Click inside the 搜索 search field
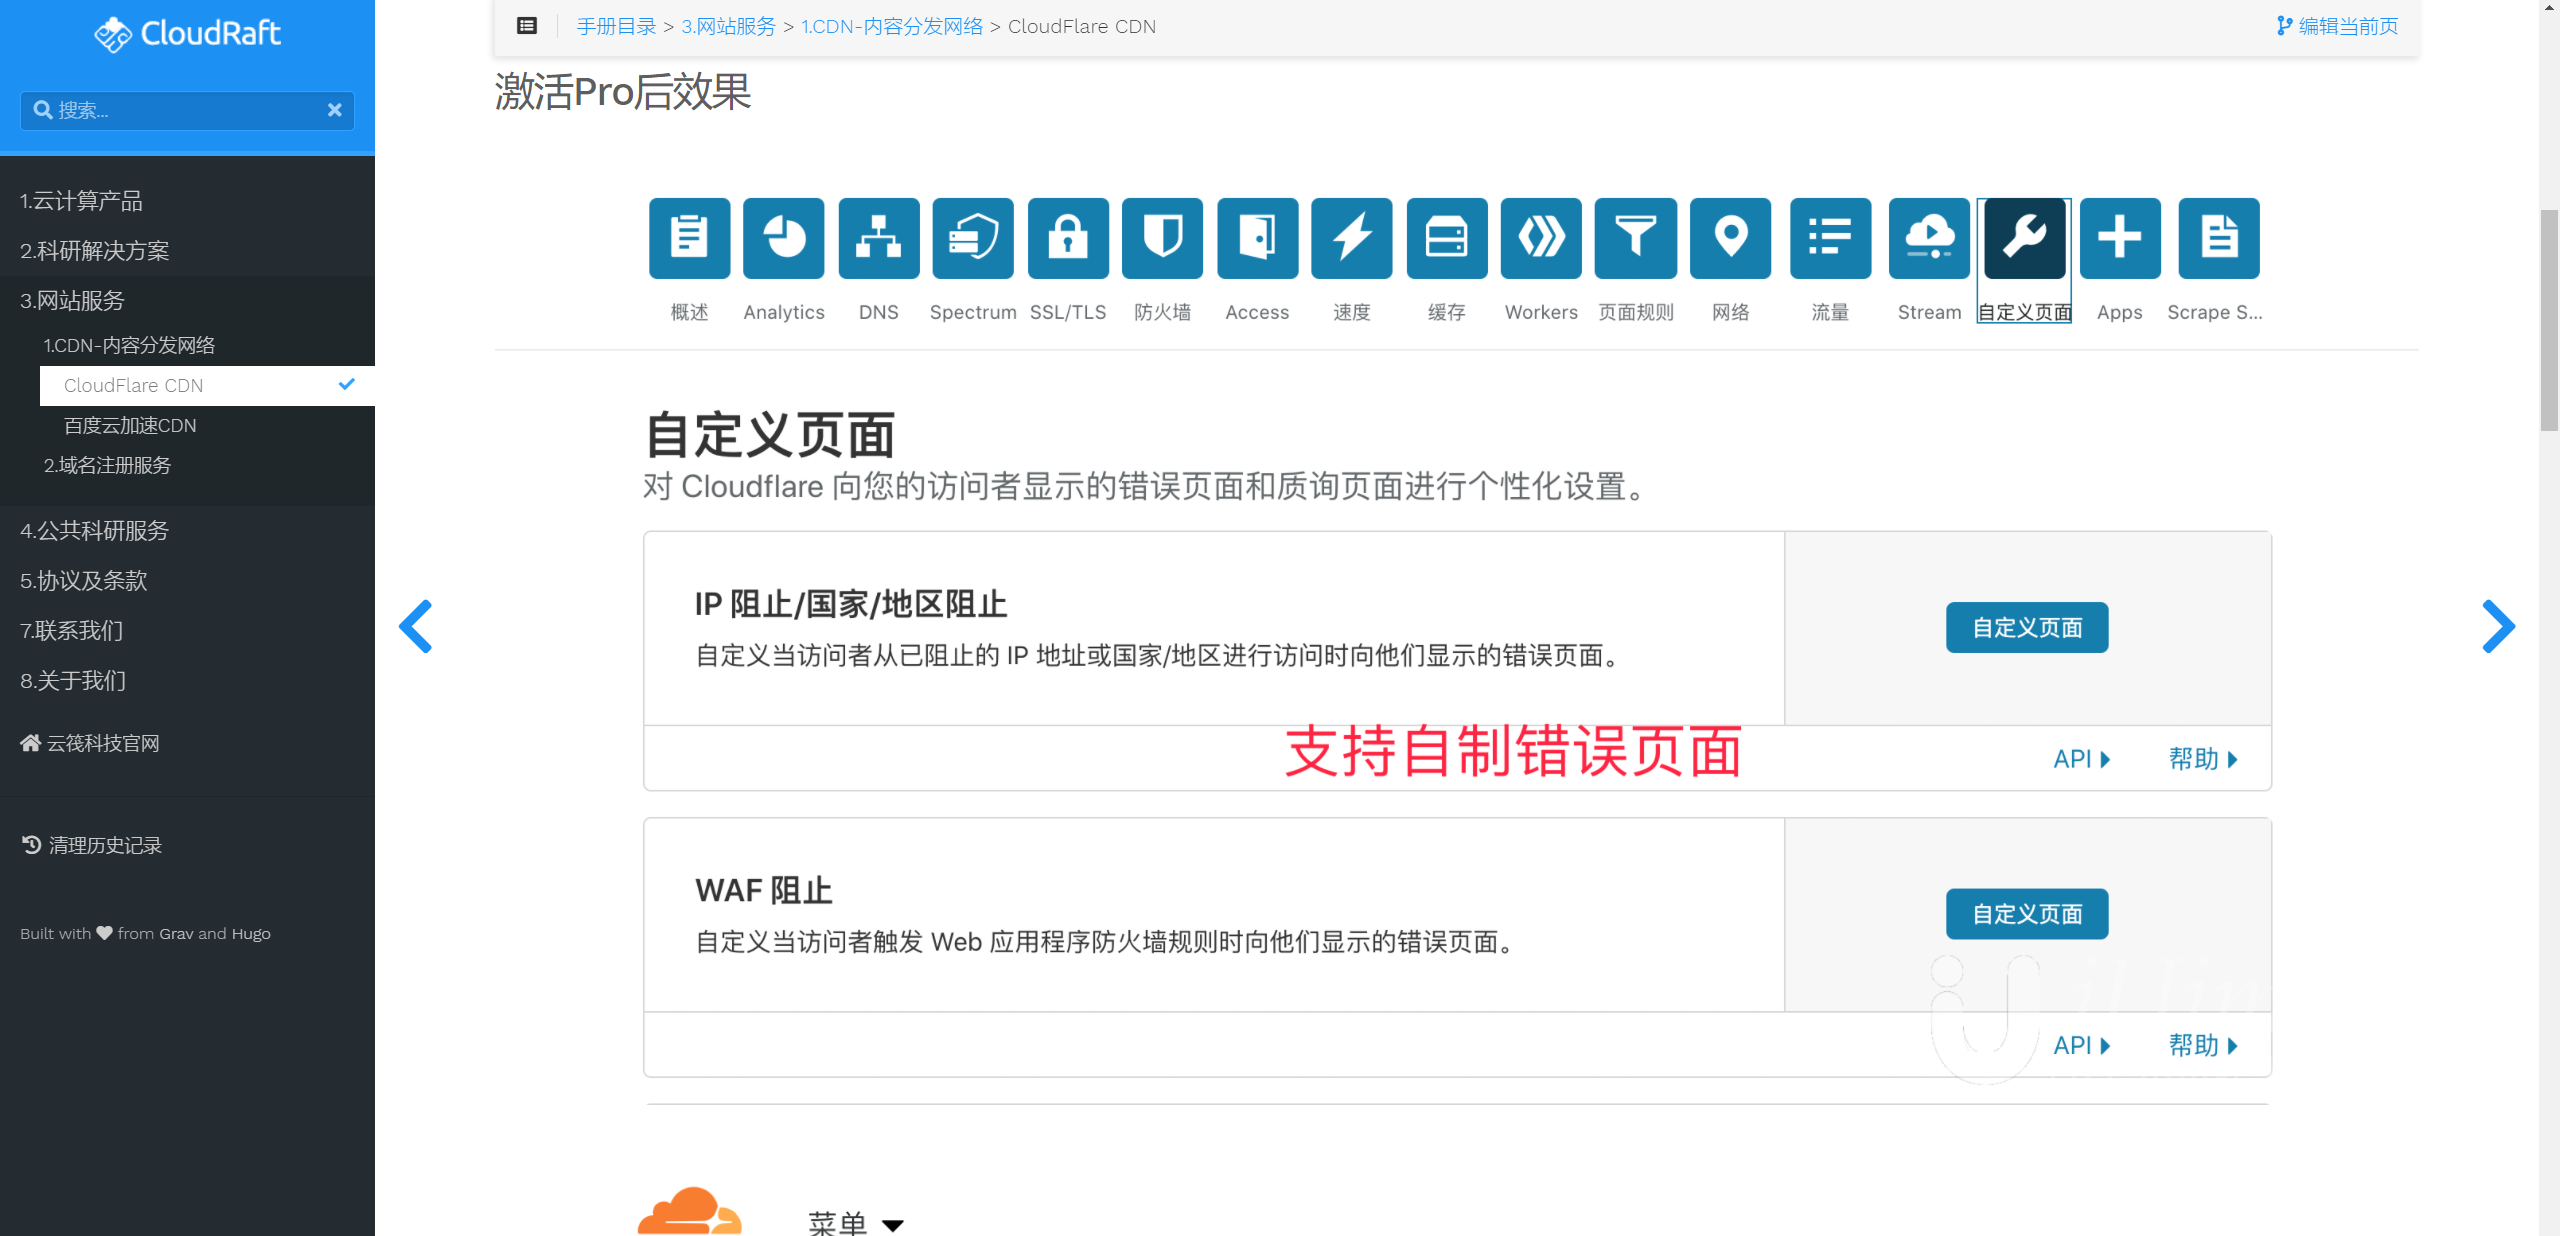The image size is (2560, 1236). click(x=188, y=110)
